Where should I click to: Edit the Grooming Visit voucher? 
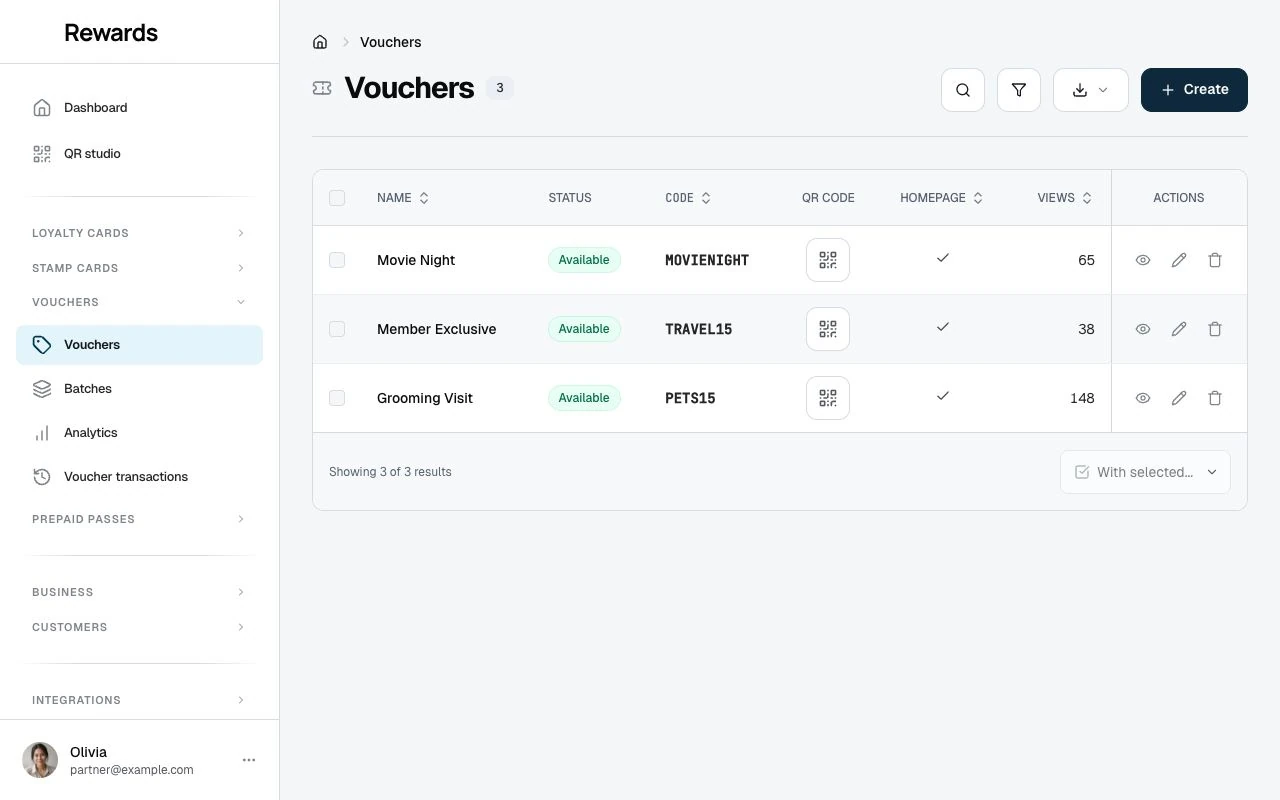click(x=1179, y=398)
